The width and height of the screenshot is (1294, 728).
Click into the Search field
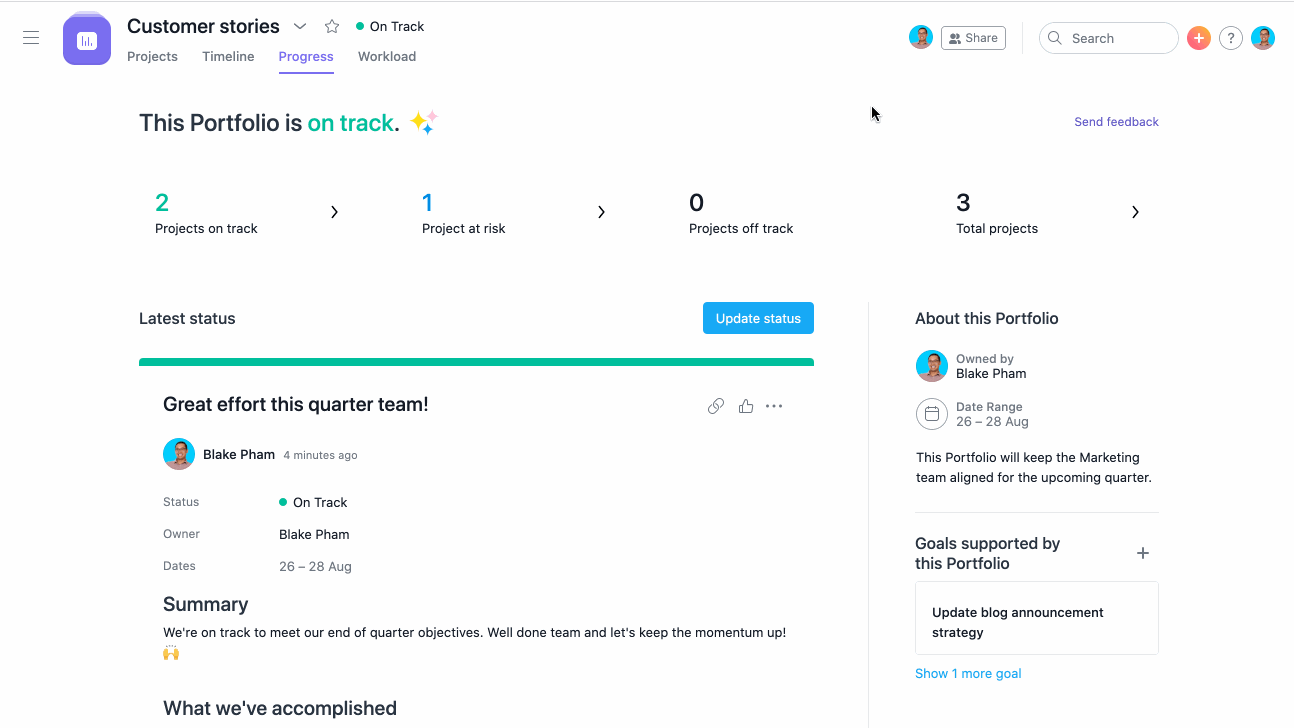click(1109, 38)
